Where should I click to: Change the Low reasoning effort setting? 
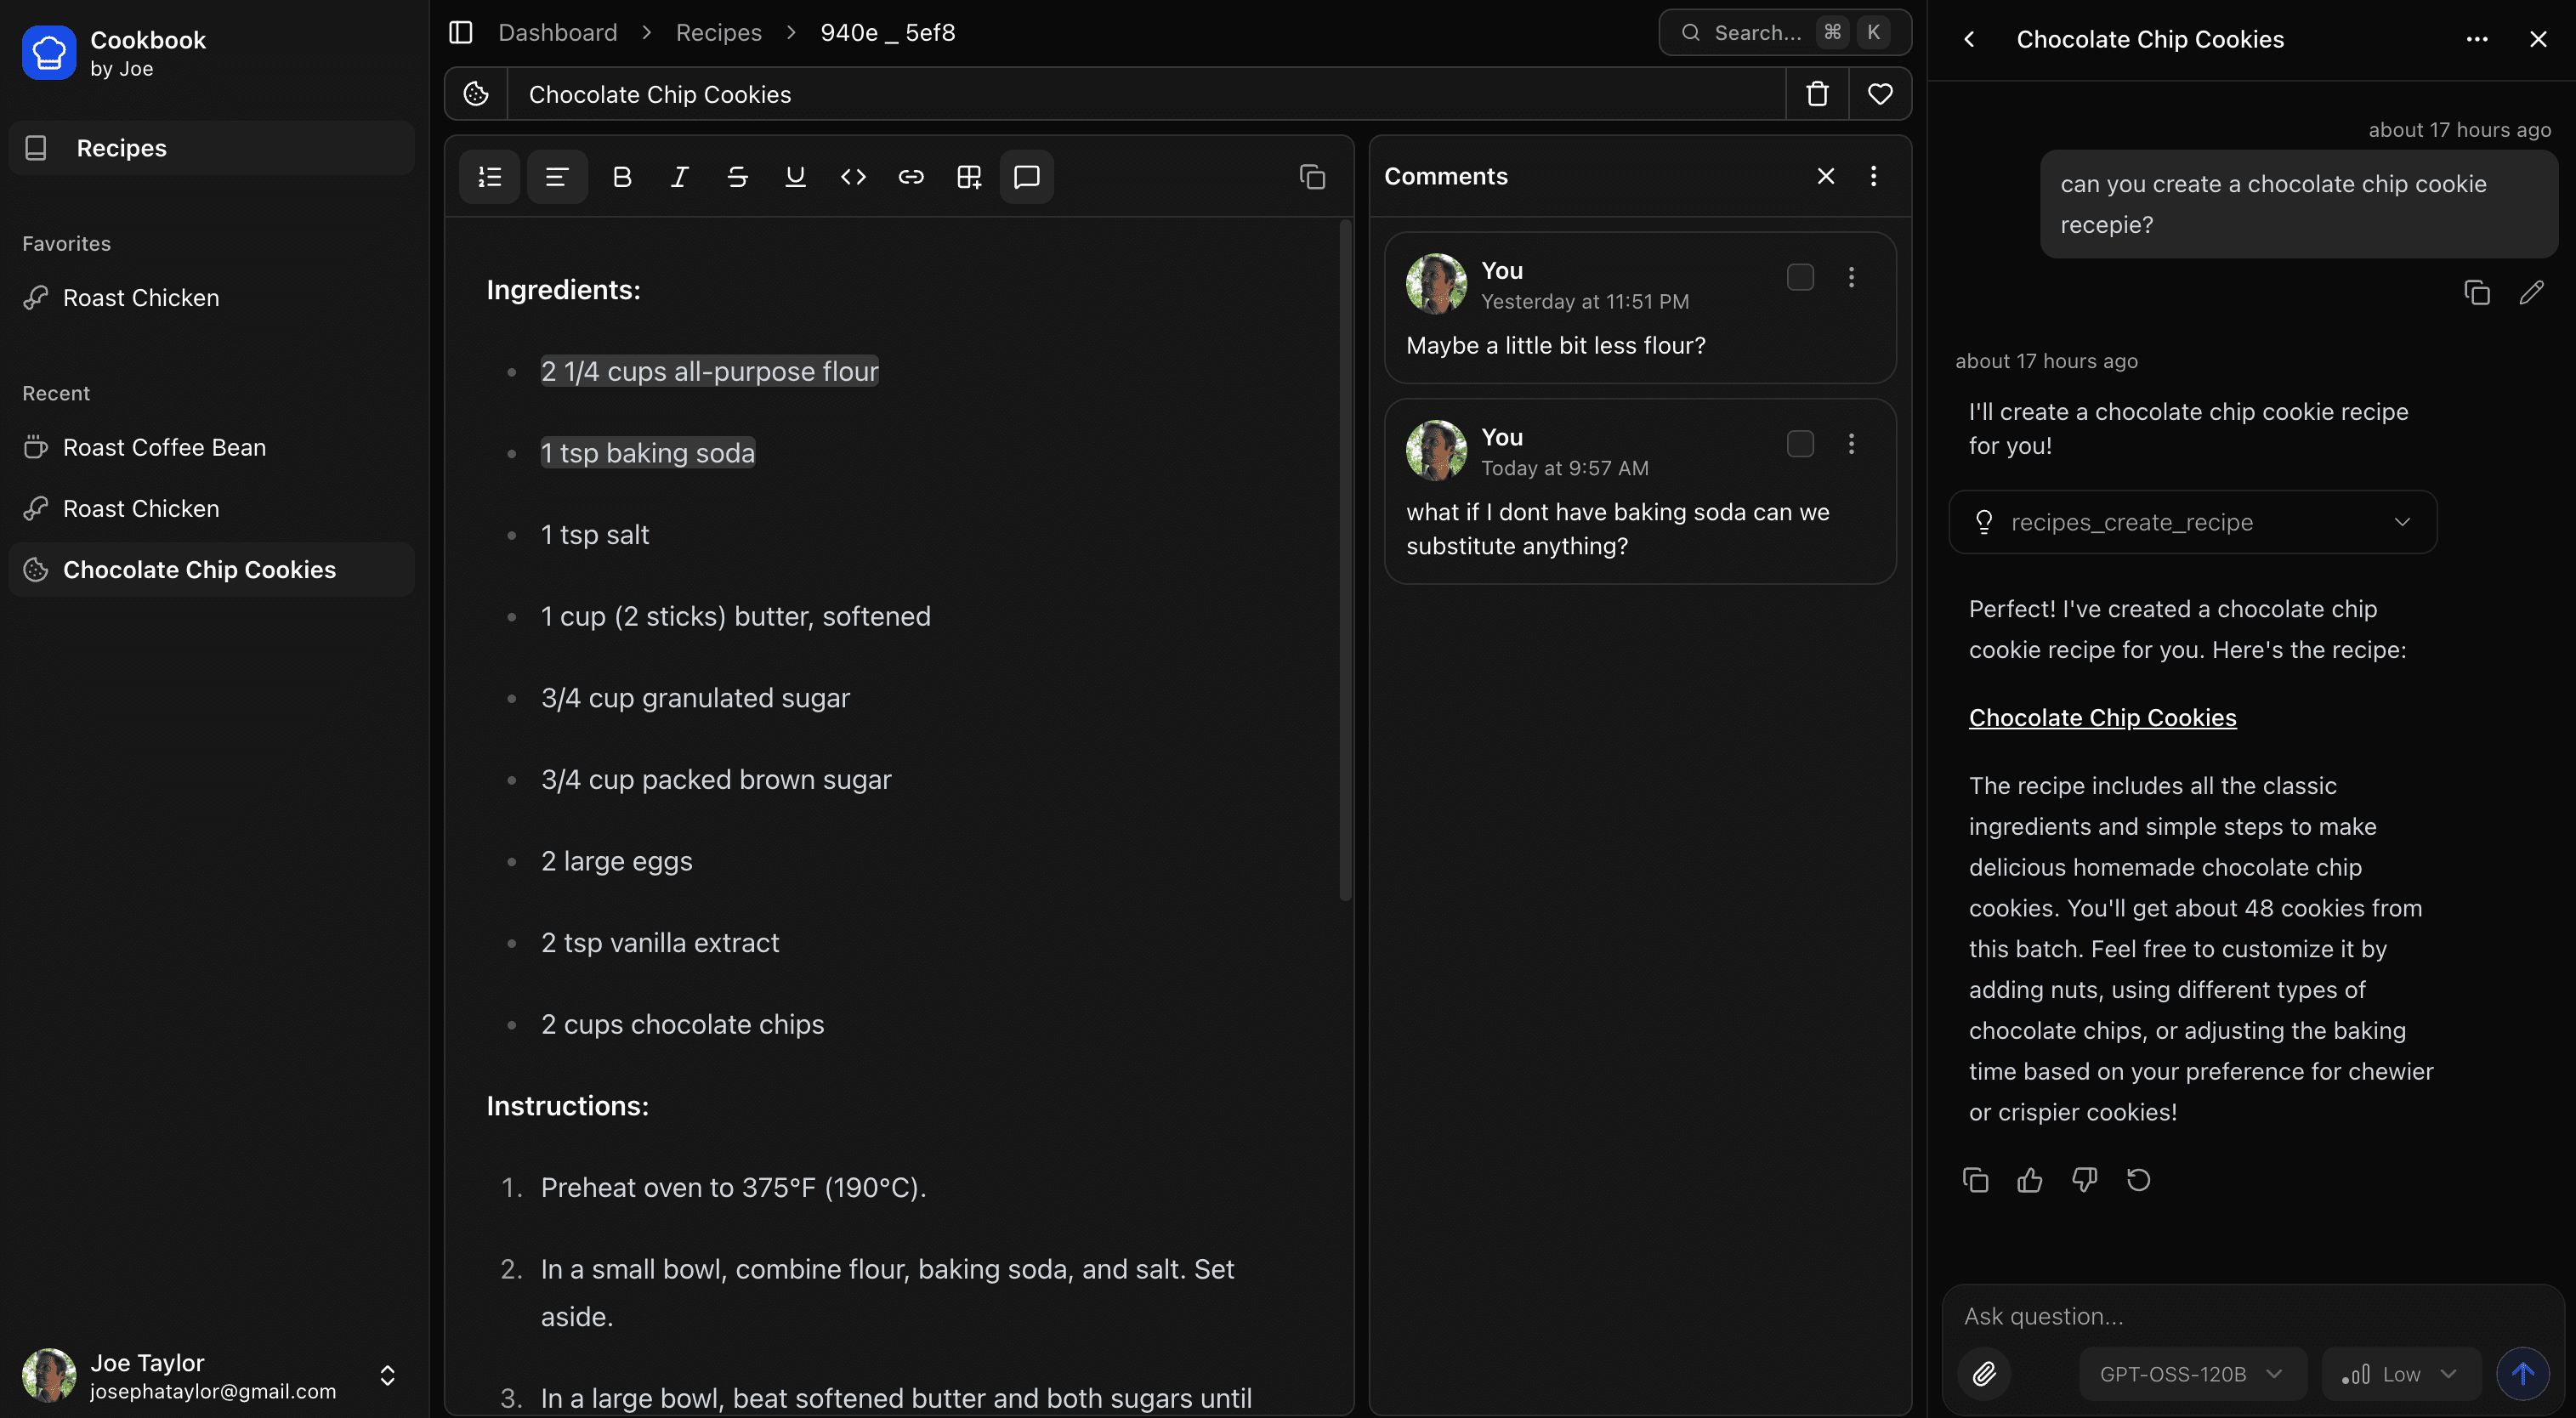pos(2400,1373)
